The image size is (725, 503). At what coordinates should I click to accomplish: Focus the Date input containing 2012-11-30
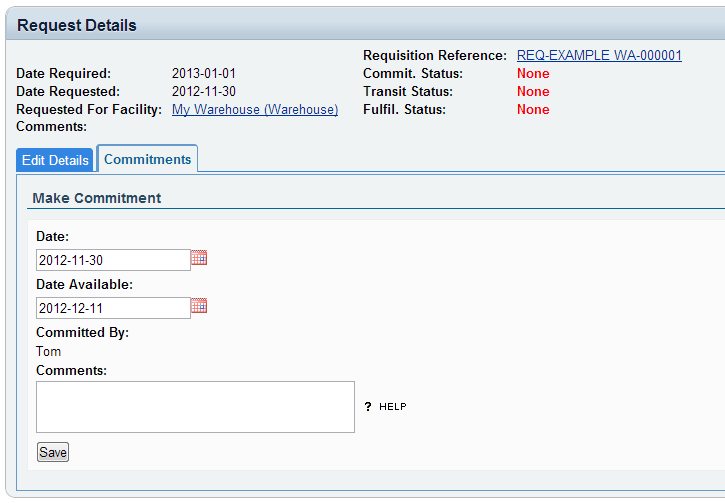[113, 260]
